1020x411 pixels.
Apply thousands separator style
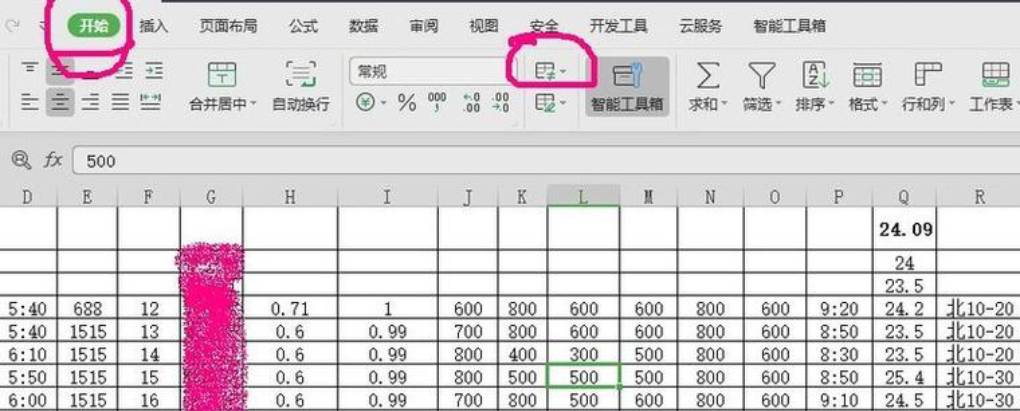(437, 102)
